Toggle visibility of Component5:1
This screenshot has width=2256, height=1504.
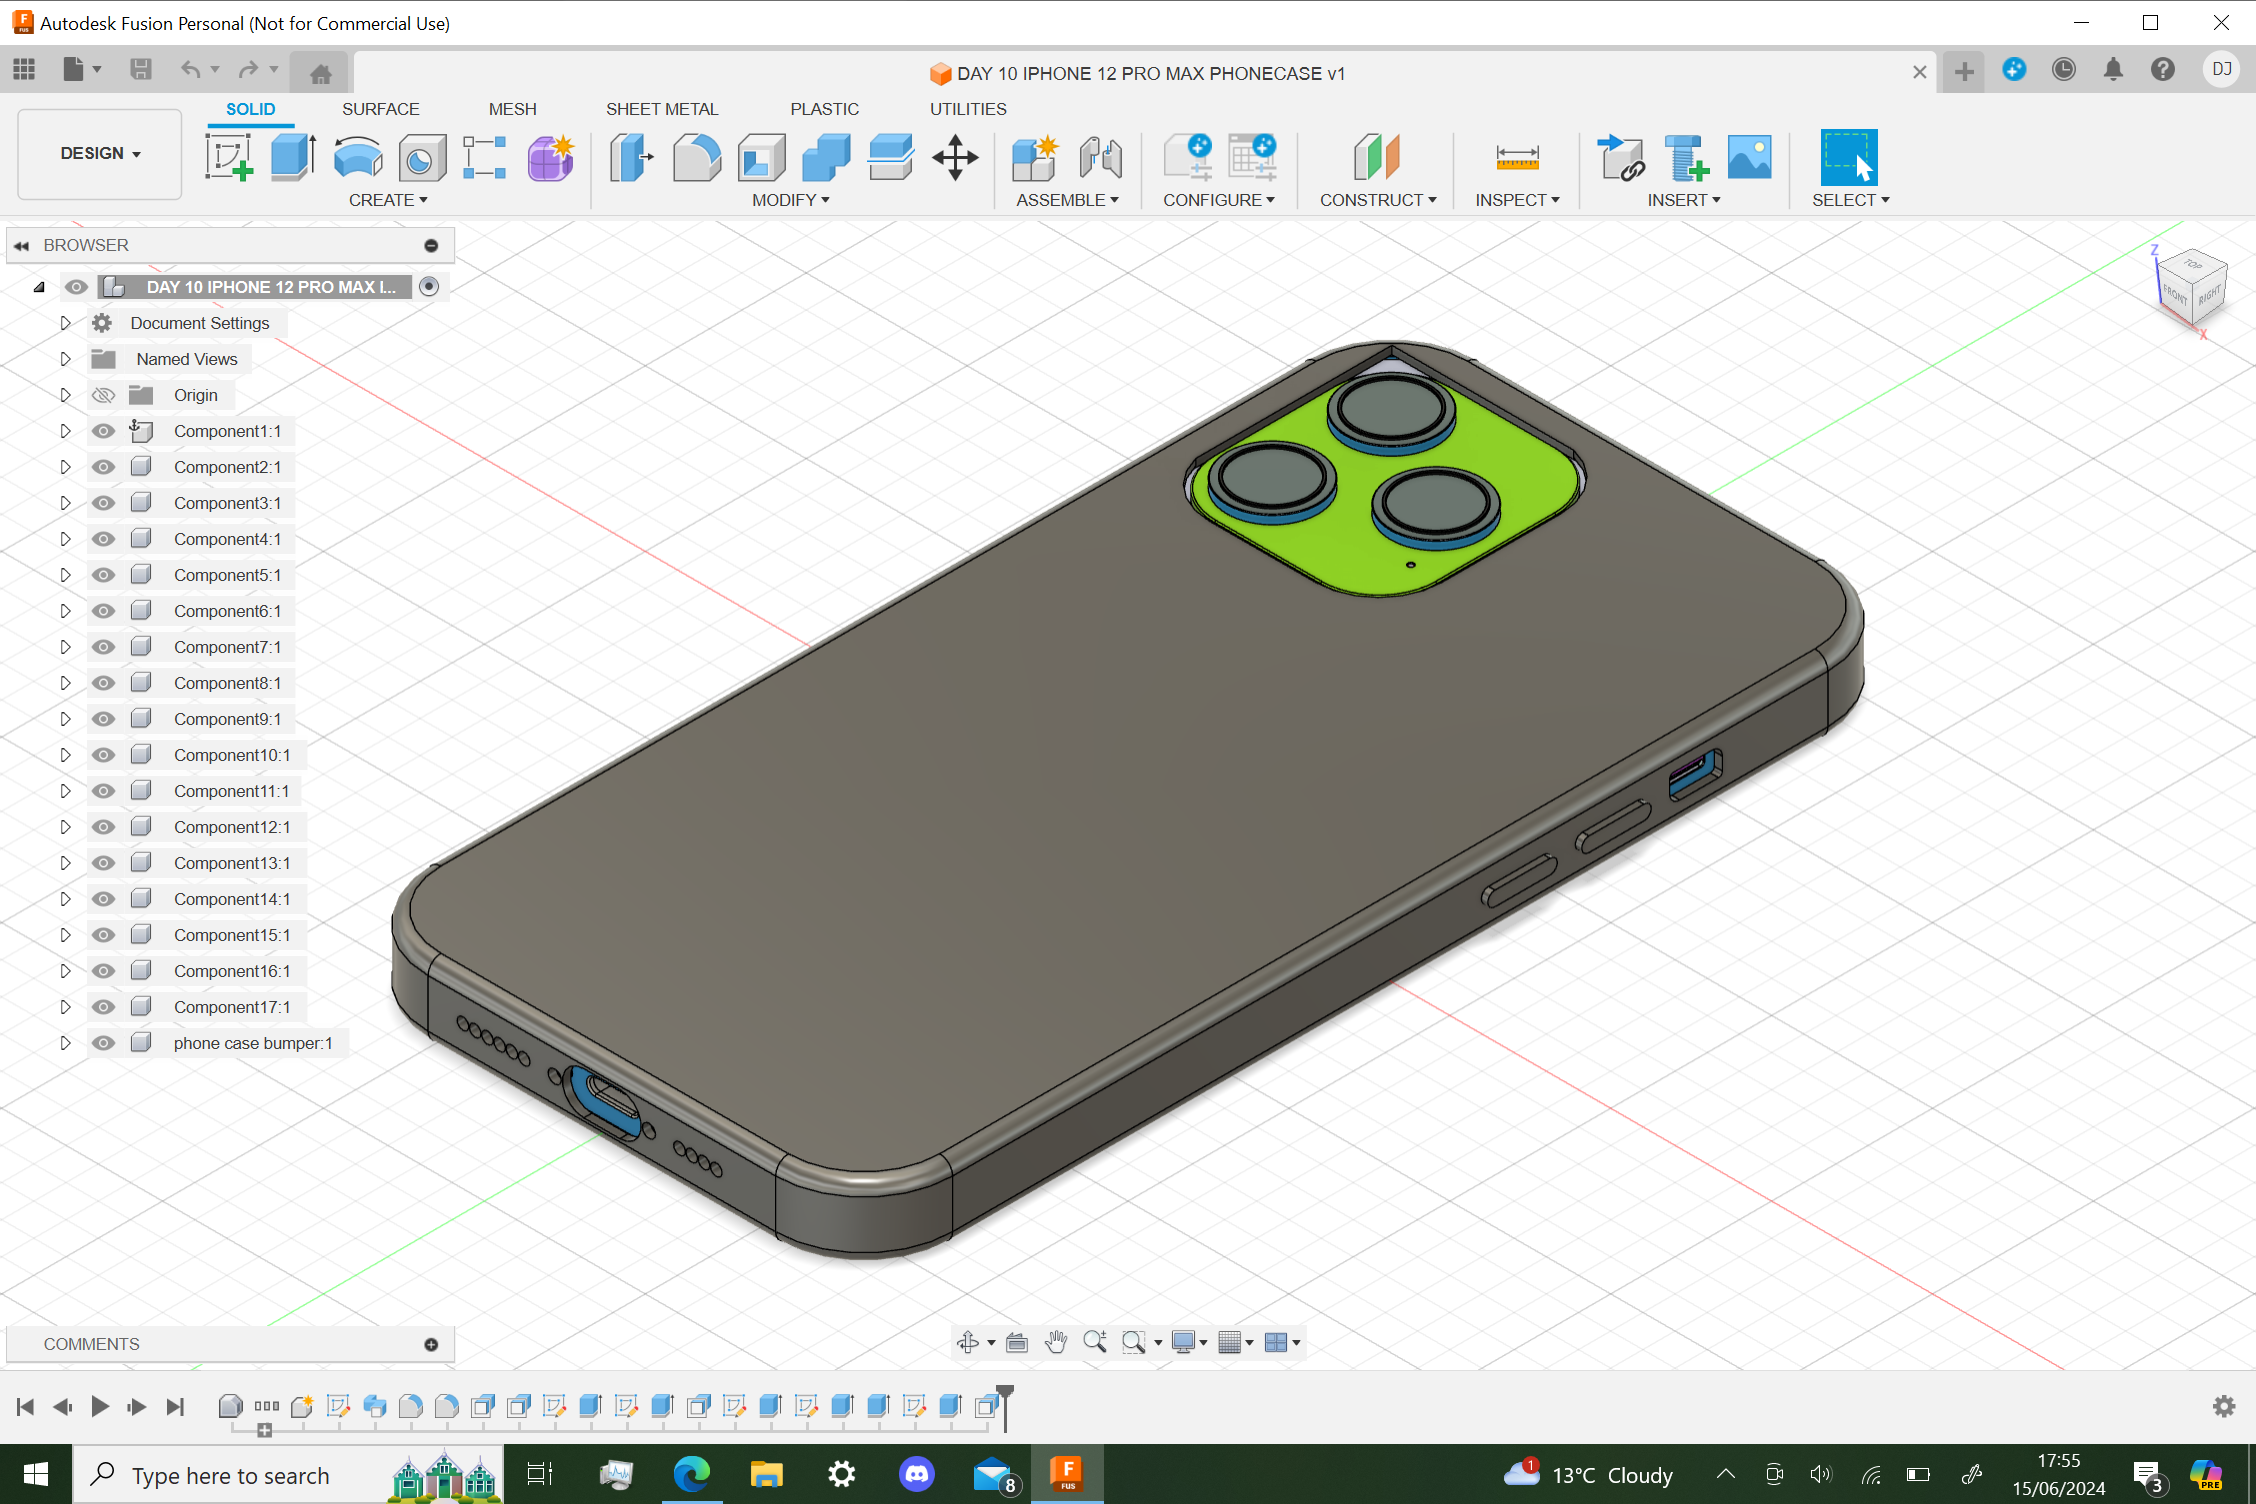point(103,575)
